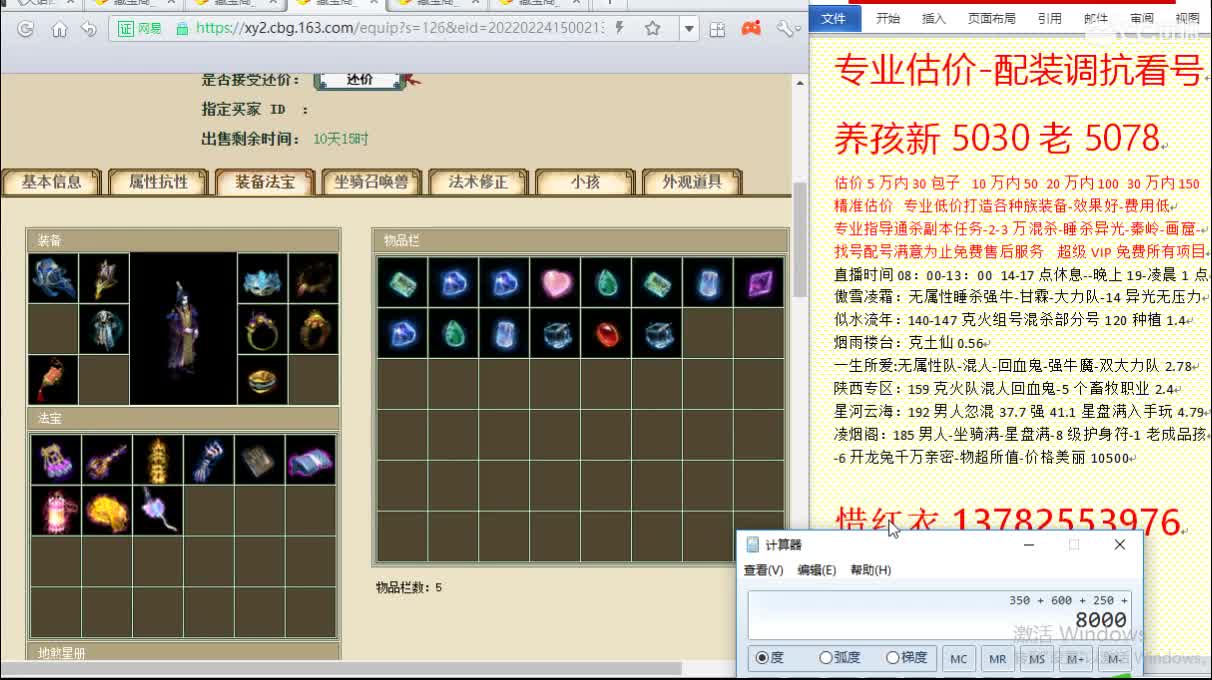
Task: Open calculator 编辑(E) menu
Action: click(x=817, y=570)
